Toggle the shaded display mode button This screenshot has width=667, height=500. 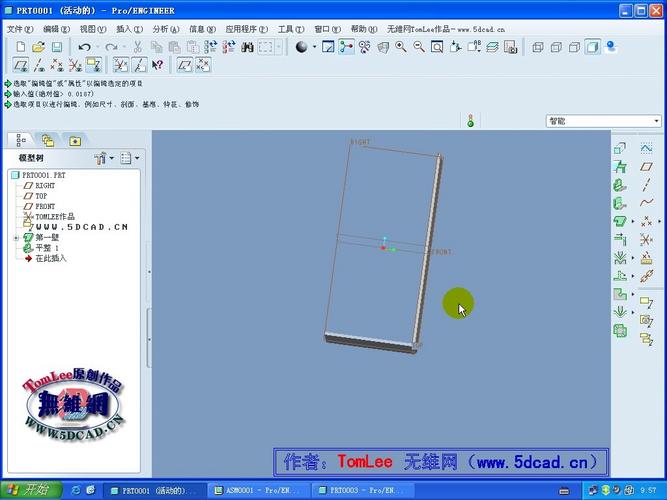pos(593,47)
